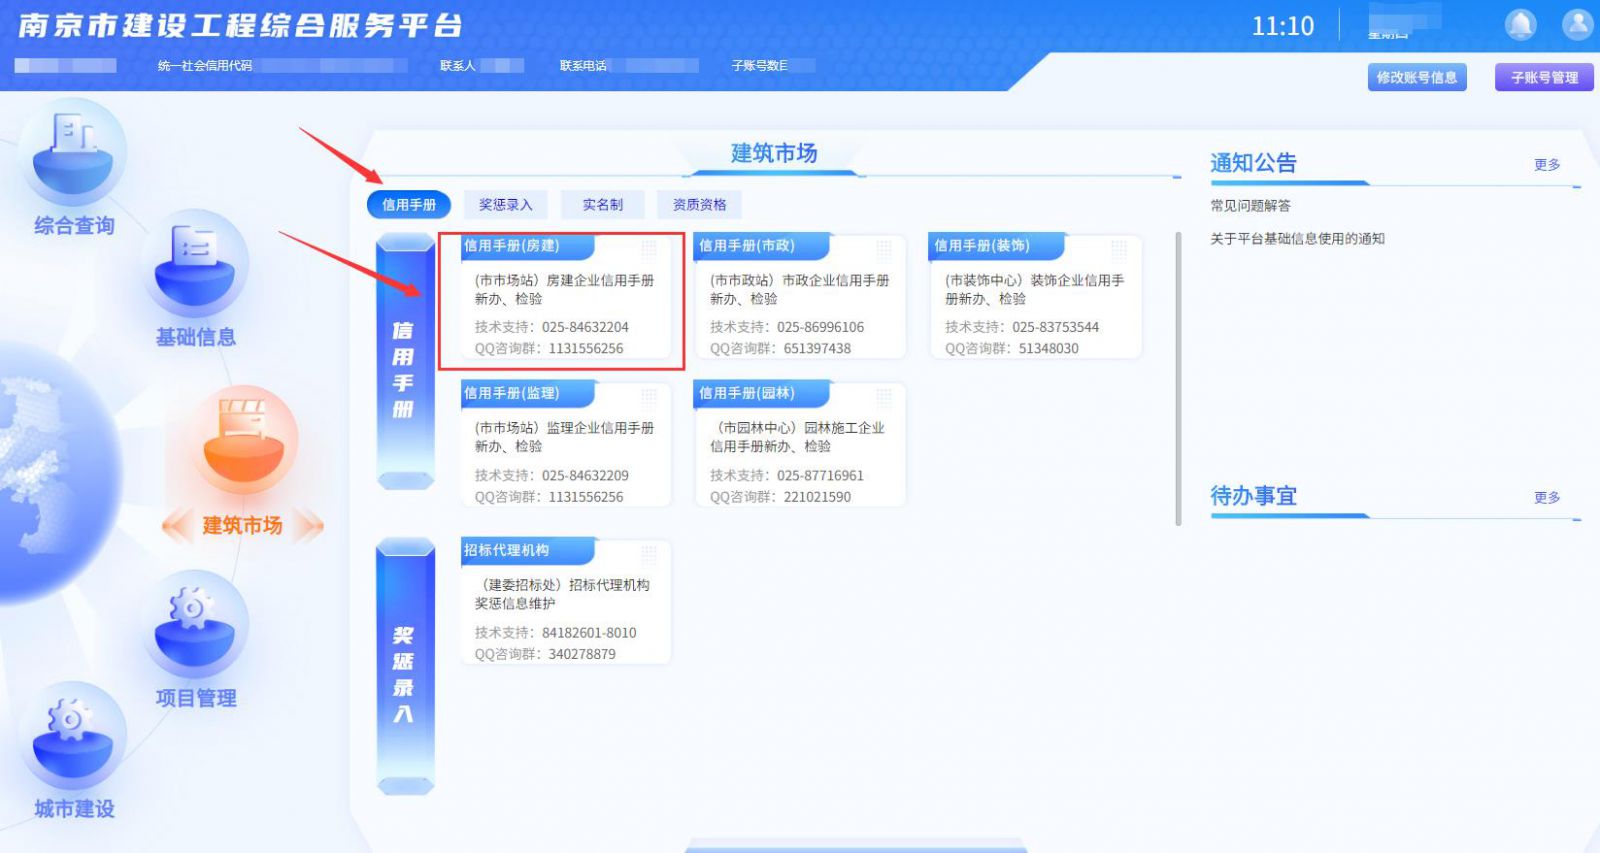Open the 信用手册(房建) card
1600x853 pixels.
[x=566, y=296]
